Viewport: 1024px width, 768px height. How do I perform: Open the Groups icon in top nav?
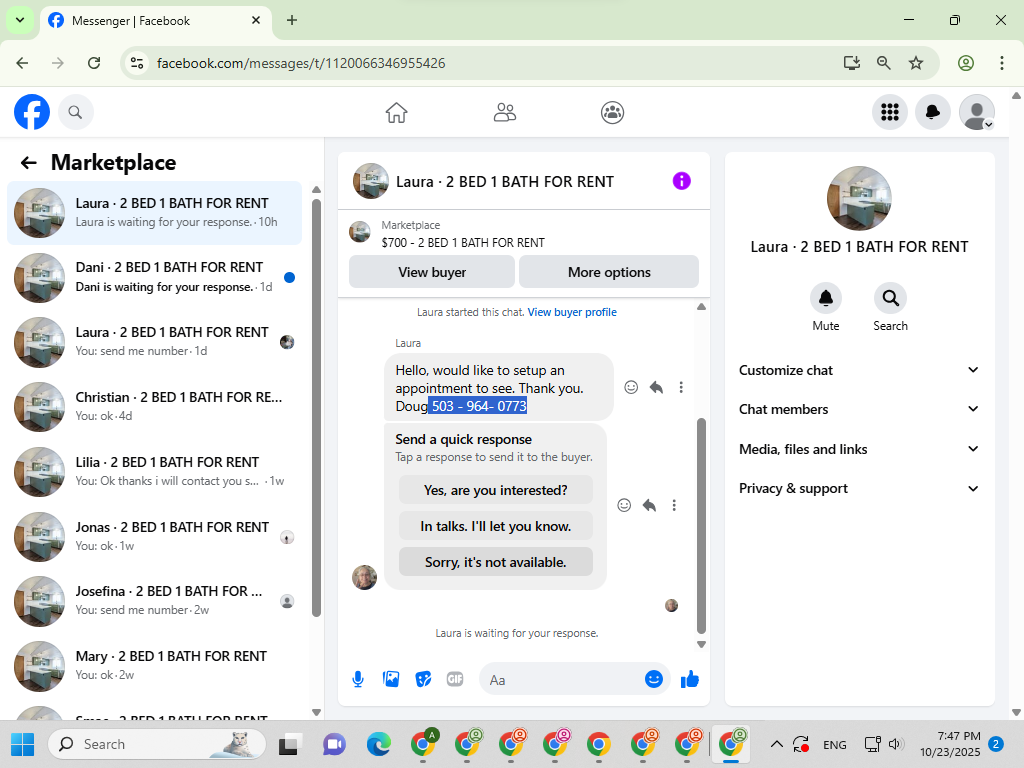[x=612, y=112]
